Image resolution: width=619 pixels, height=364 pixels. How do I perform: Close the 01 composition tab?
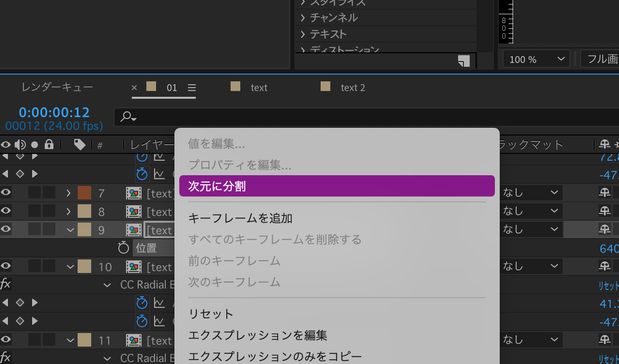[x=134, y=88]
